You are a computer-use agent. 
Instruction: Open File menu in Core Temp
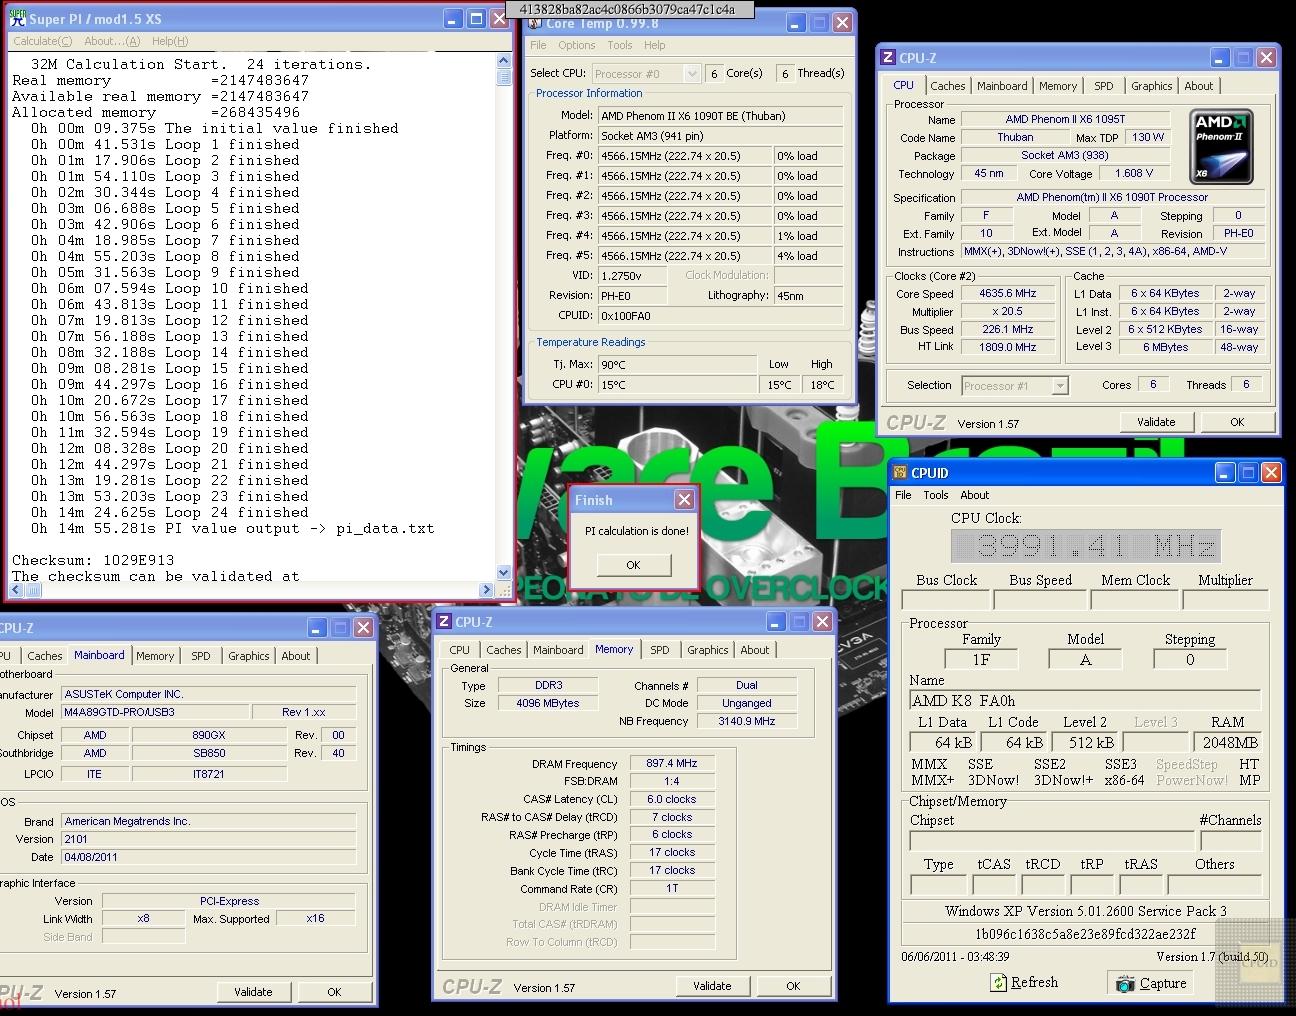pyautogui.click(x=538, y=45)
